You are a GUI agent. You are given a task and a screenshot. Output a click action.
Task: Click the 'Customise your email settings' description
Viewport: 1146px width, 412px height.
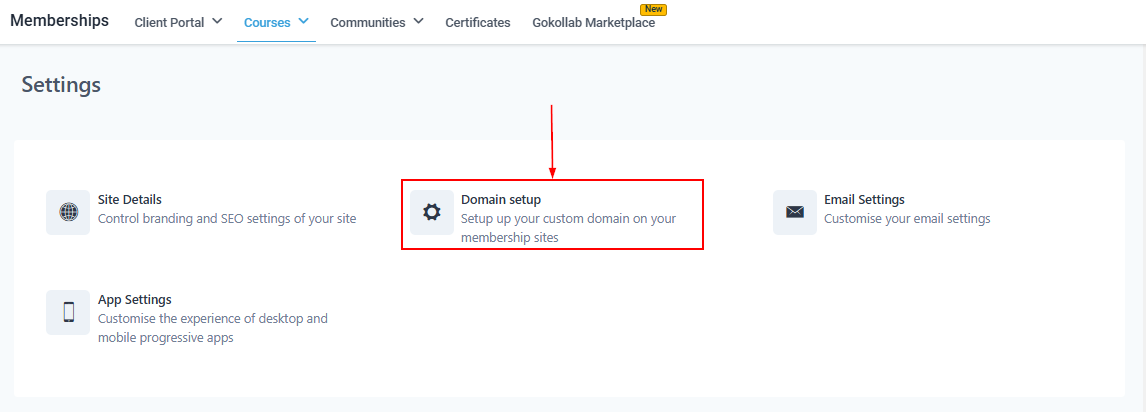[x=906, y=219]
